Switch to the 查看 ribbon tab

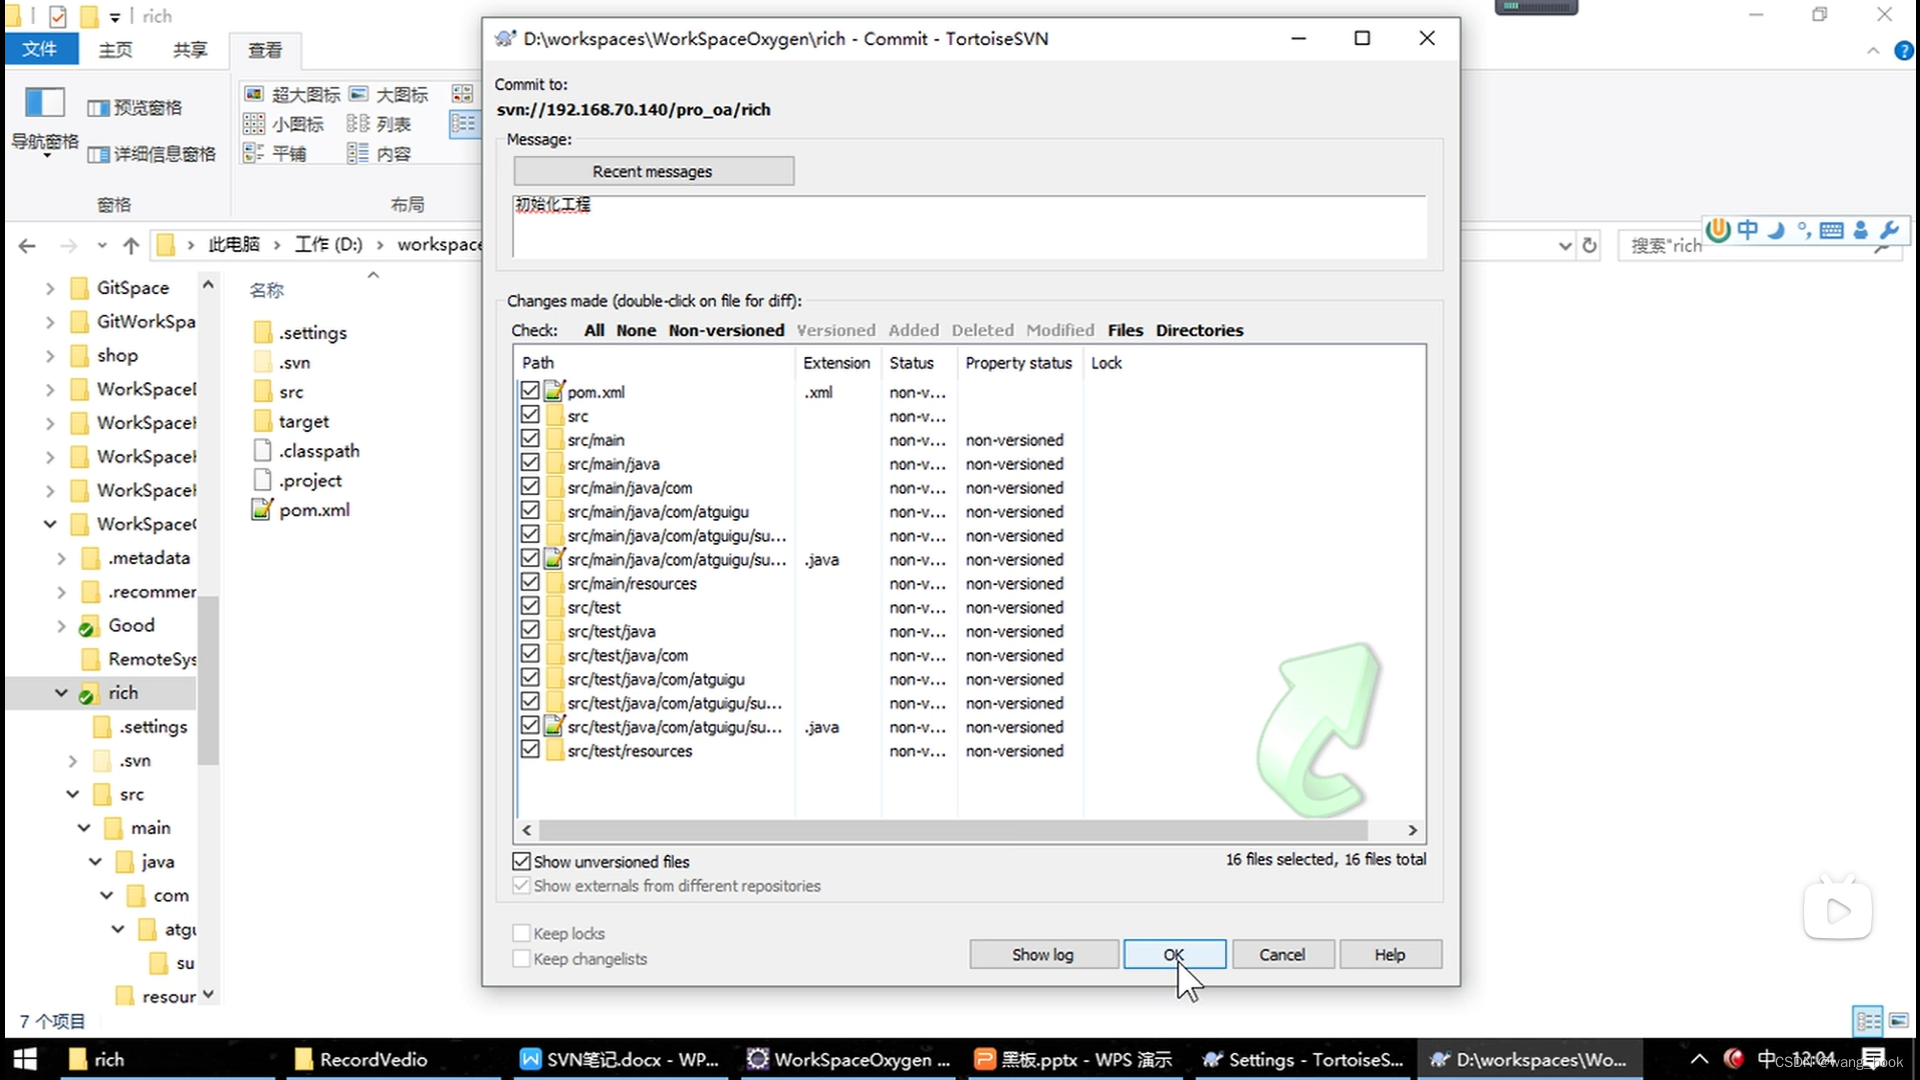coord(265,49)
